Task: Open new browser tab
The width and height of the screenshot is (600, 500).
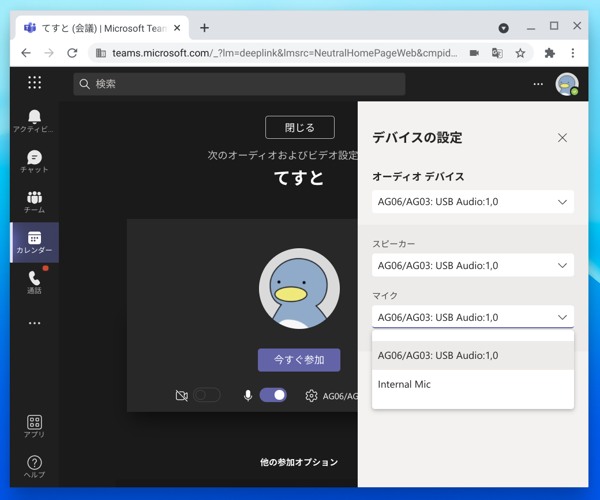Action: point(204,28)
